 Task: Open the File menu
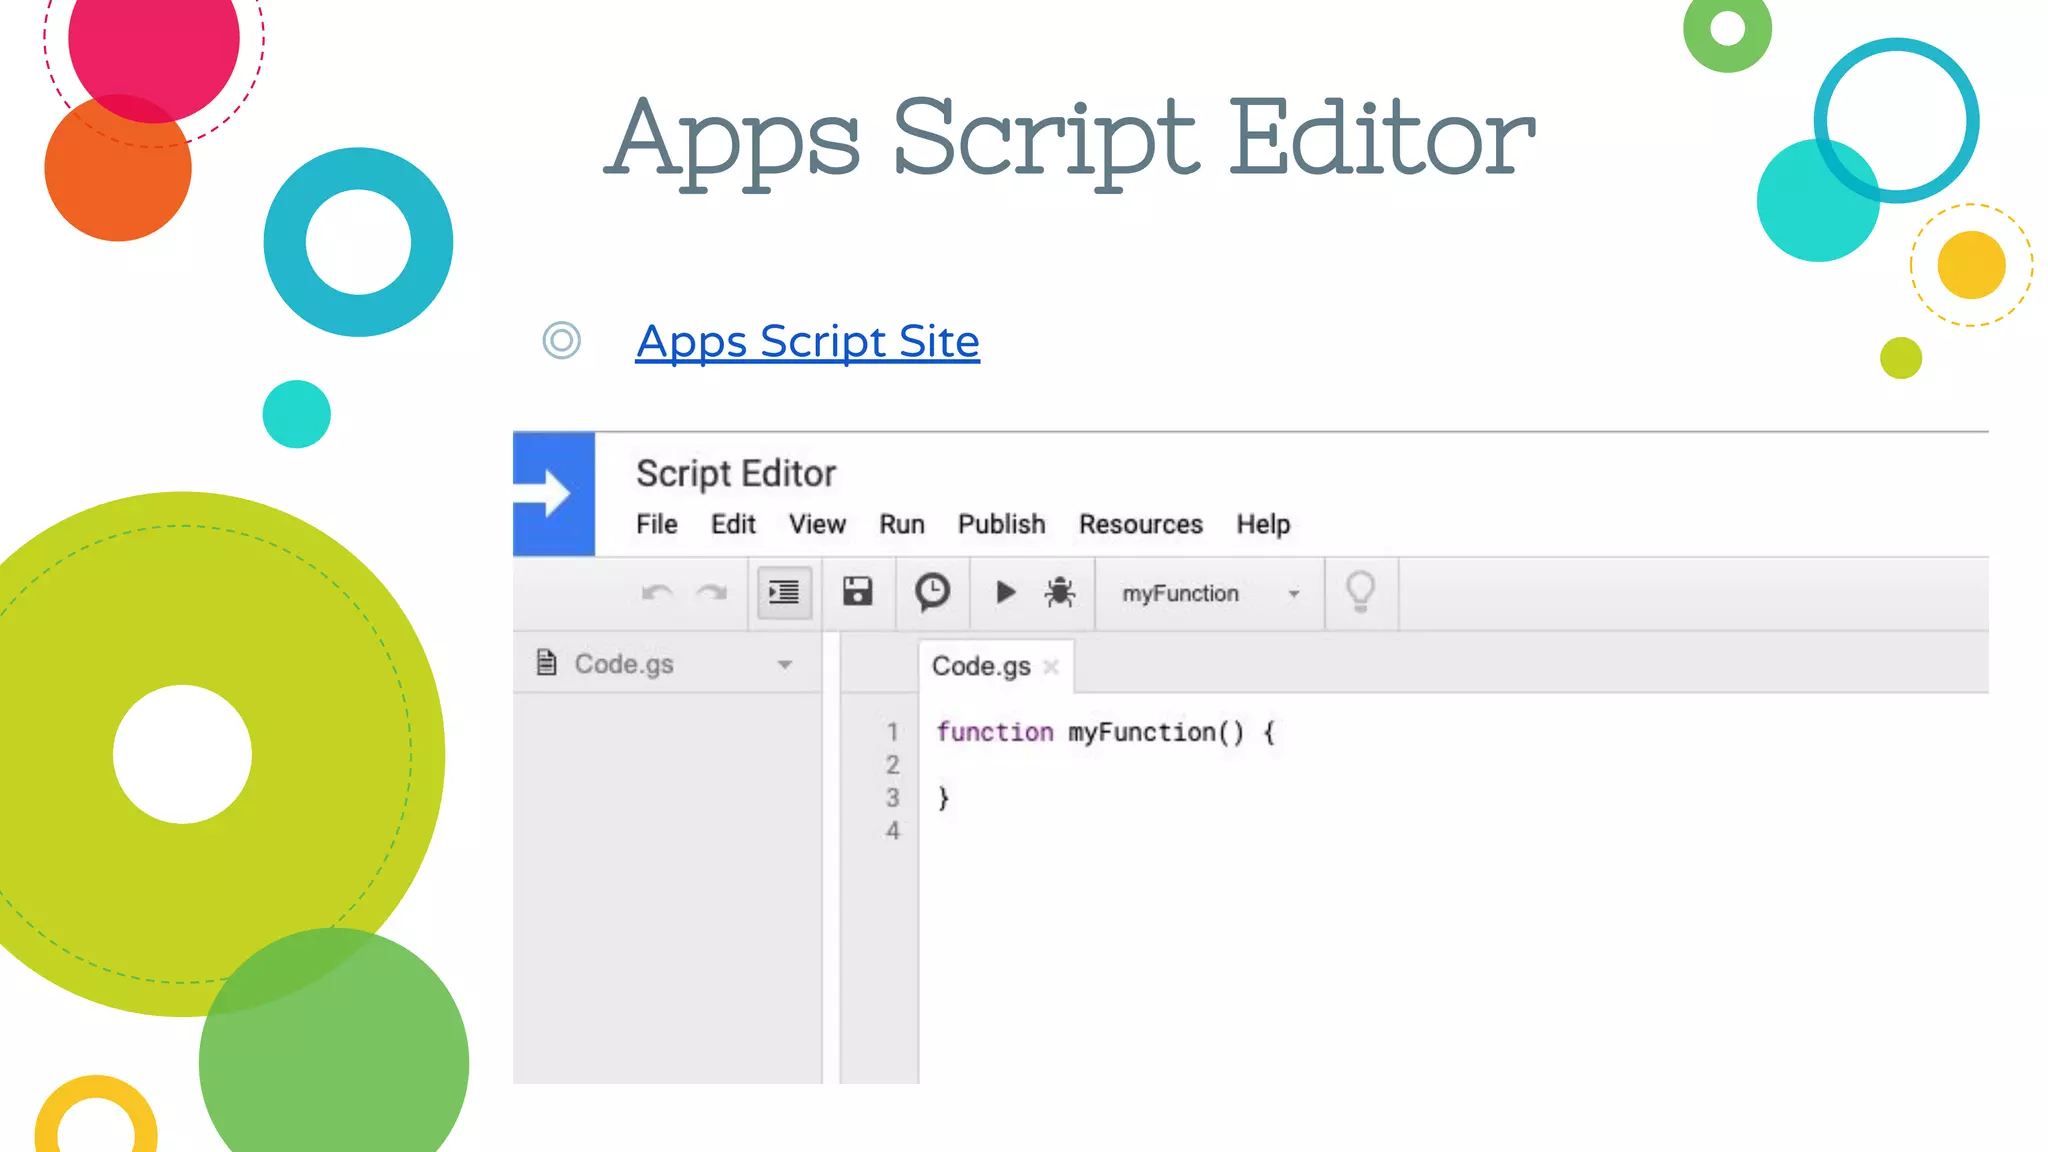(657, 524)
